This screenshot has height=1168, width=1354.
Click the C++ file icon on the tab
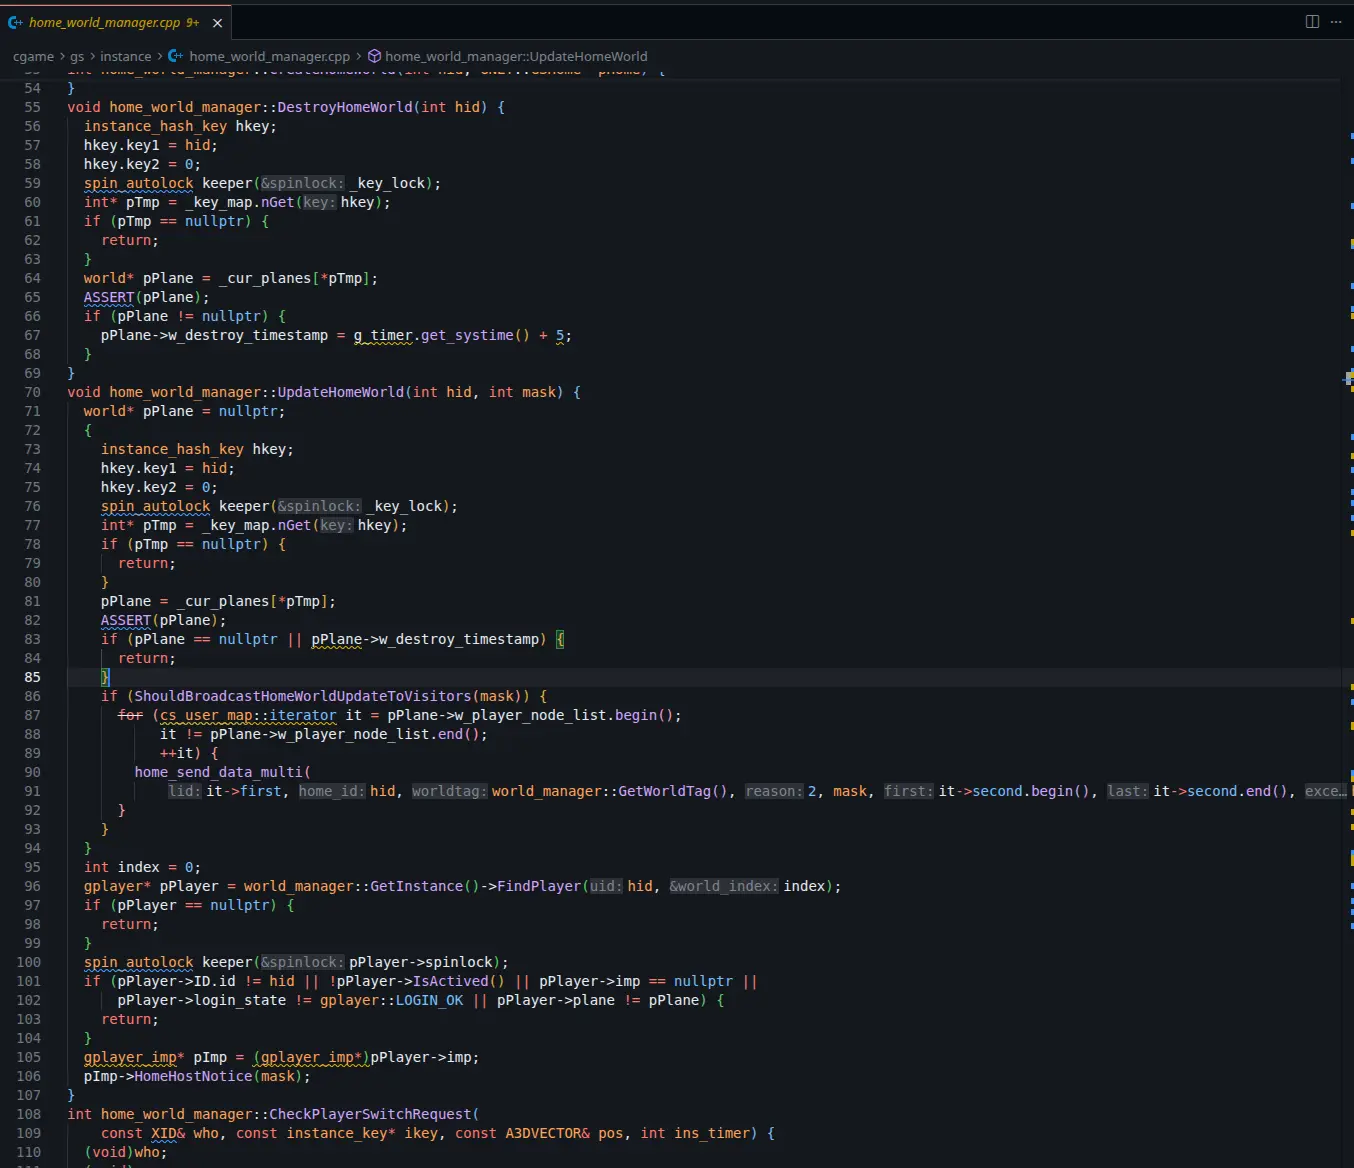15,22
